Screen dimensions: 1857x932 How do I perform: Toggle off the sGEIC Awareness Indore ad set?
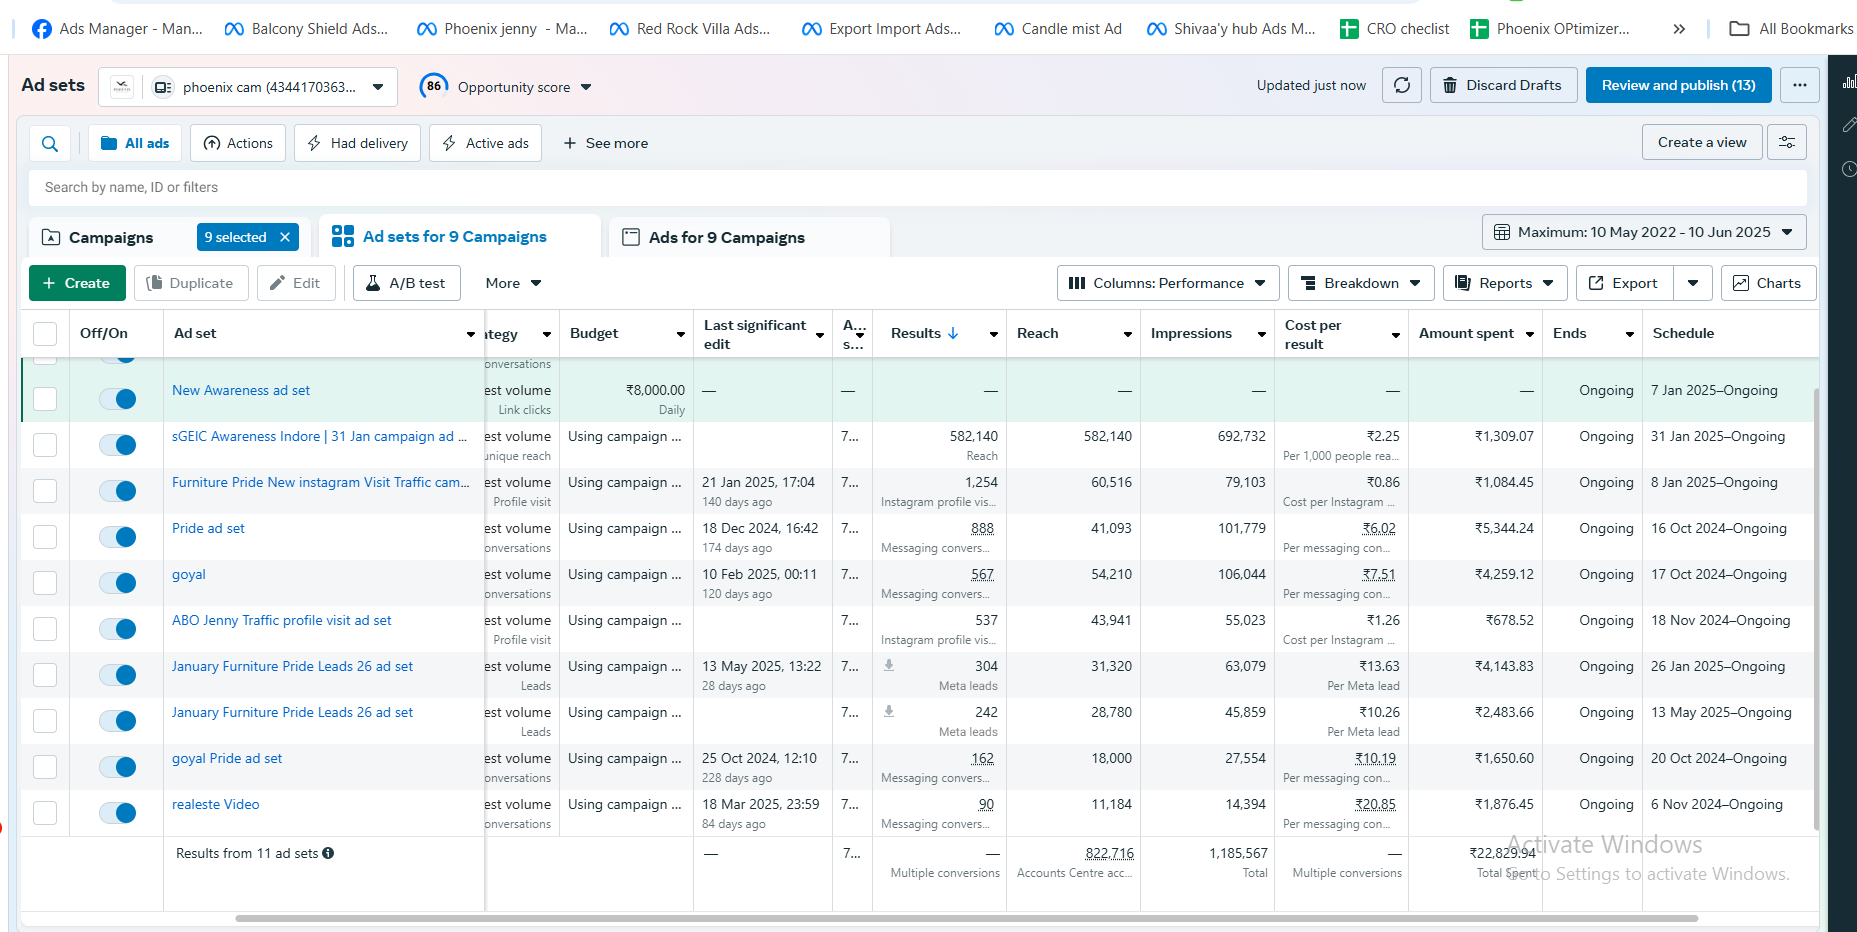click(118, 445)
